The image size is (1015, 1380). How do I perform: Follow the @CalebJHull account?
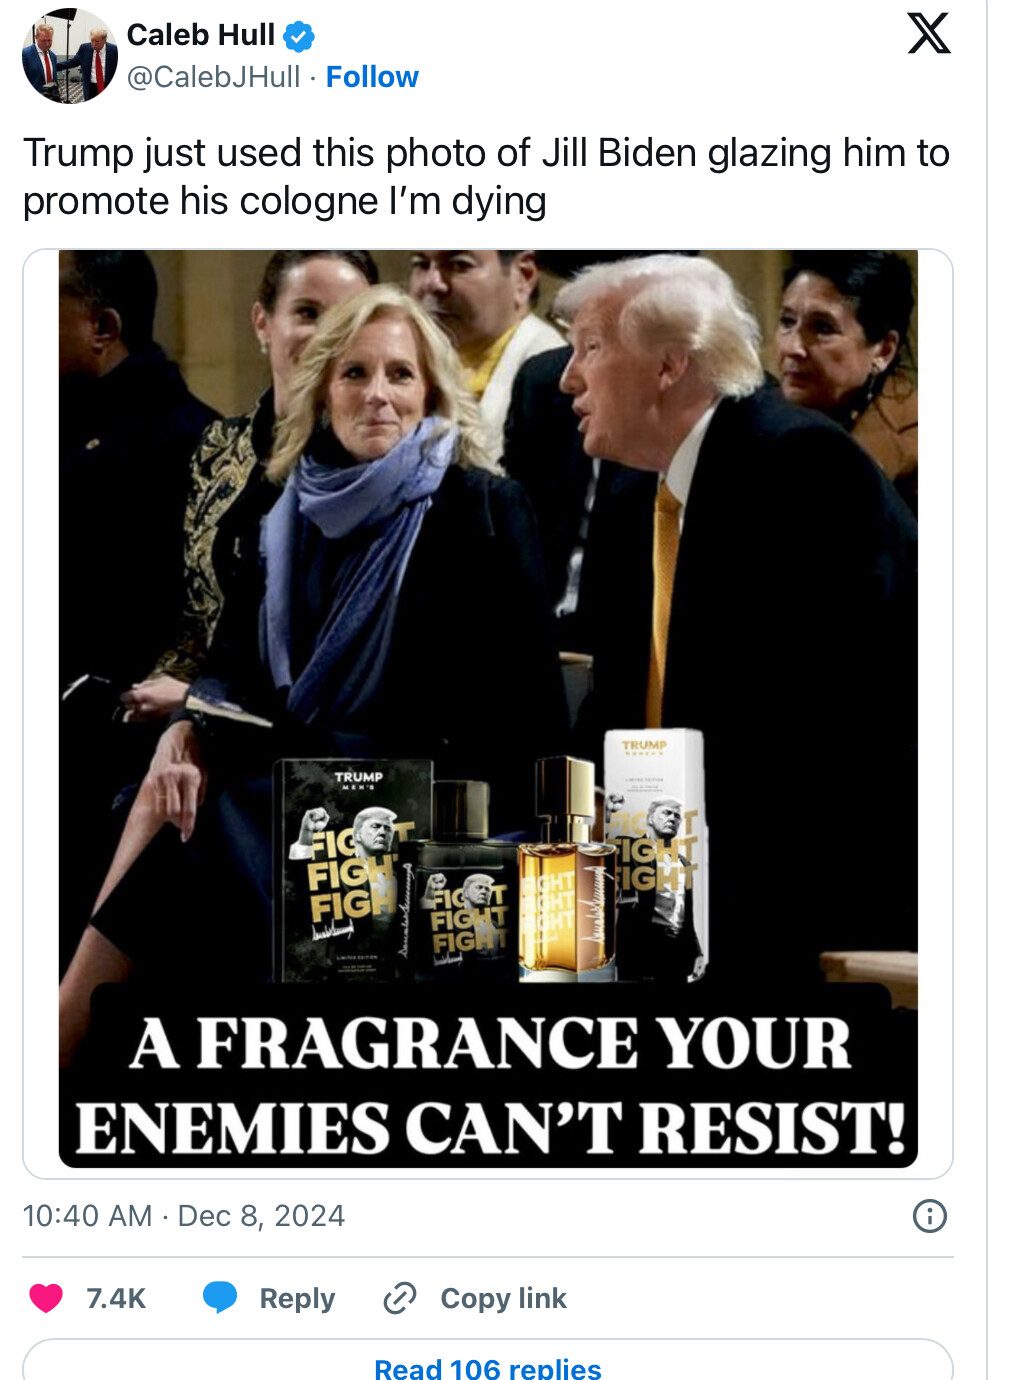(372, 77)
